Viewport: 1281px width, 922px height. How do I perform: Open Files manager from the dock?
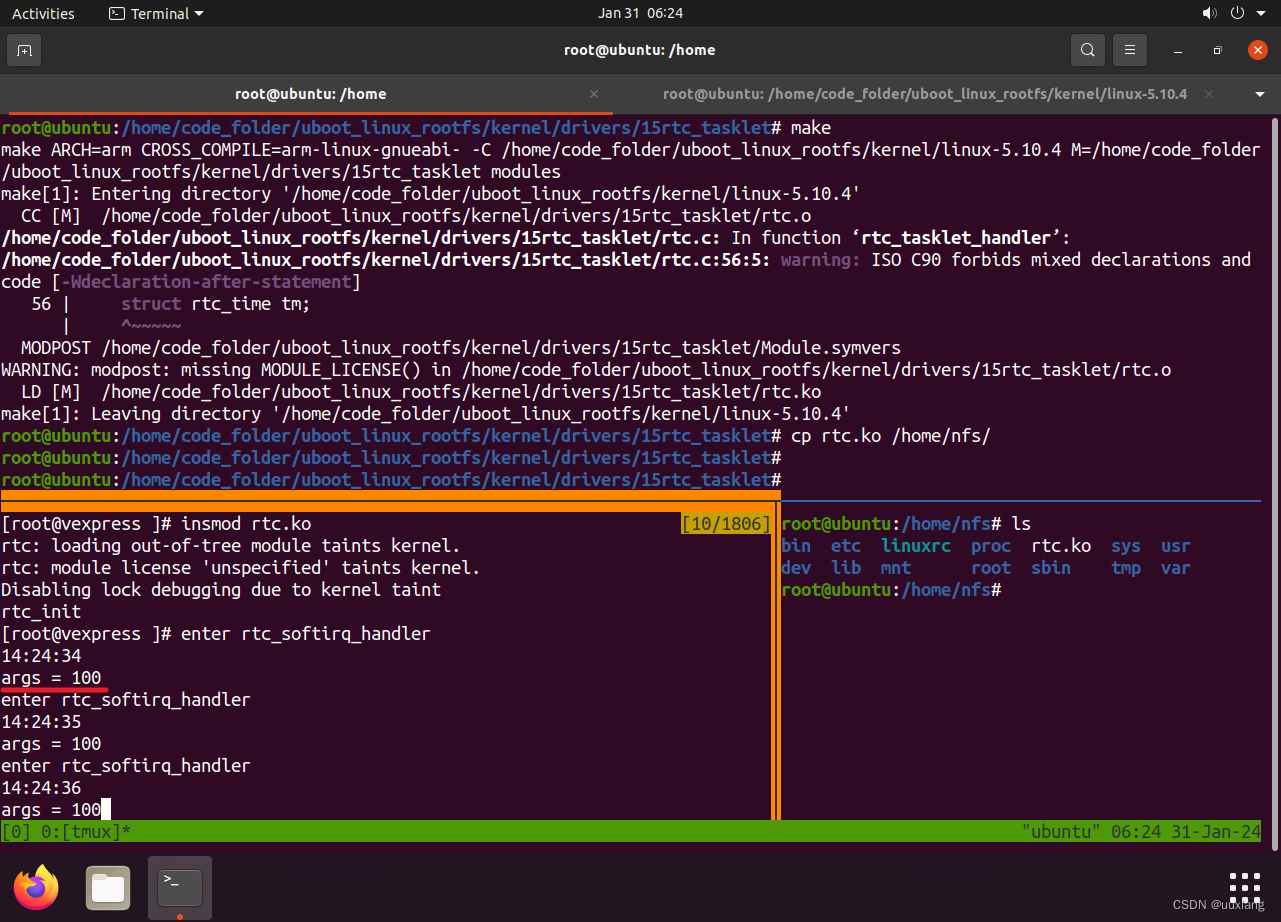(108, 887)
